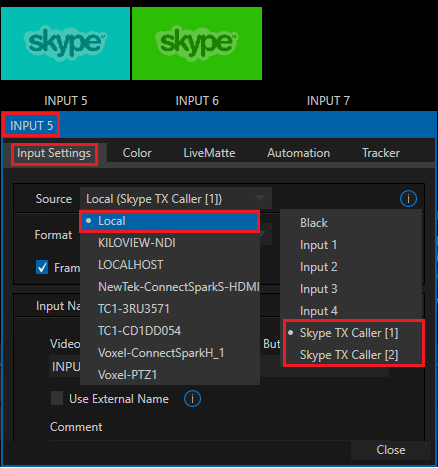Toggle the Frame checkbox under Format
Viewport: 438px width, 468px height.
coord(42,267)
